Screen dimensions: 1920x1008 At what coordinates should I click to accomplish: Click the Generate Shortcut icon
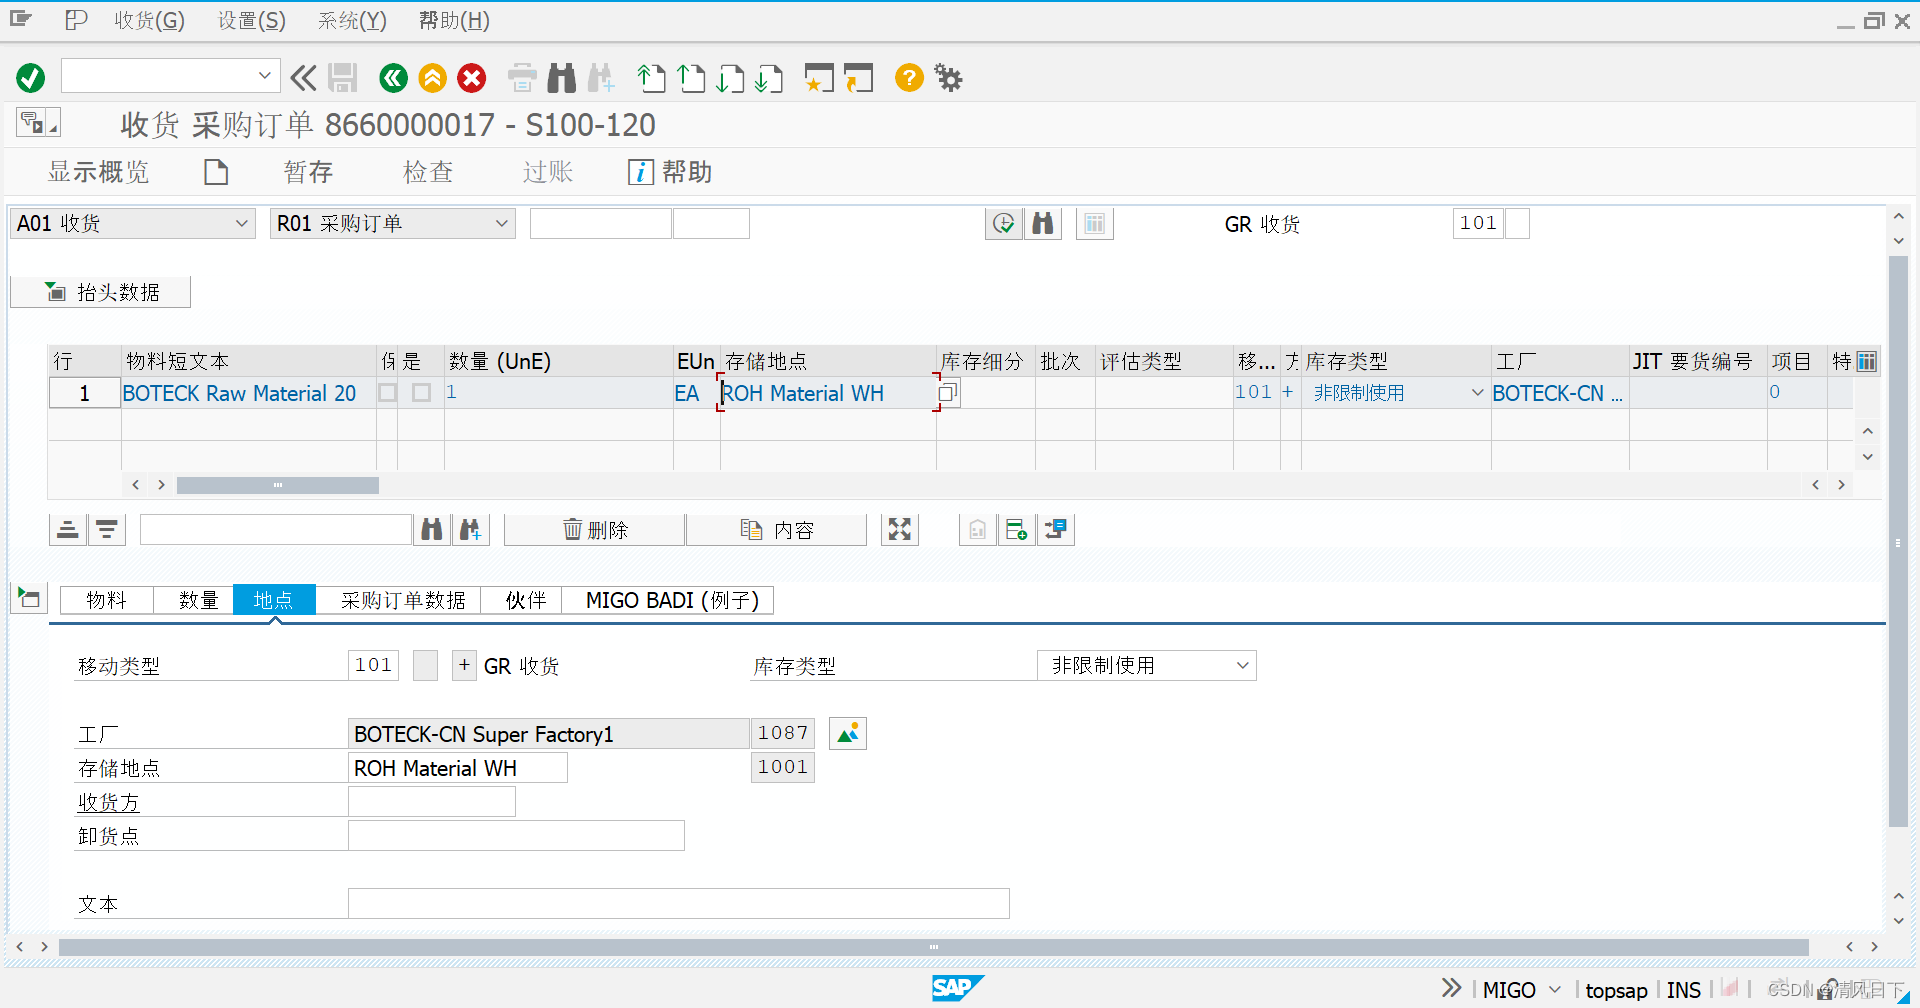pyautogui.click(x=858, y=78)
